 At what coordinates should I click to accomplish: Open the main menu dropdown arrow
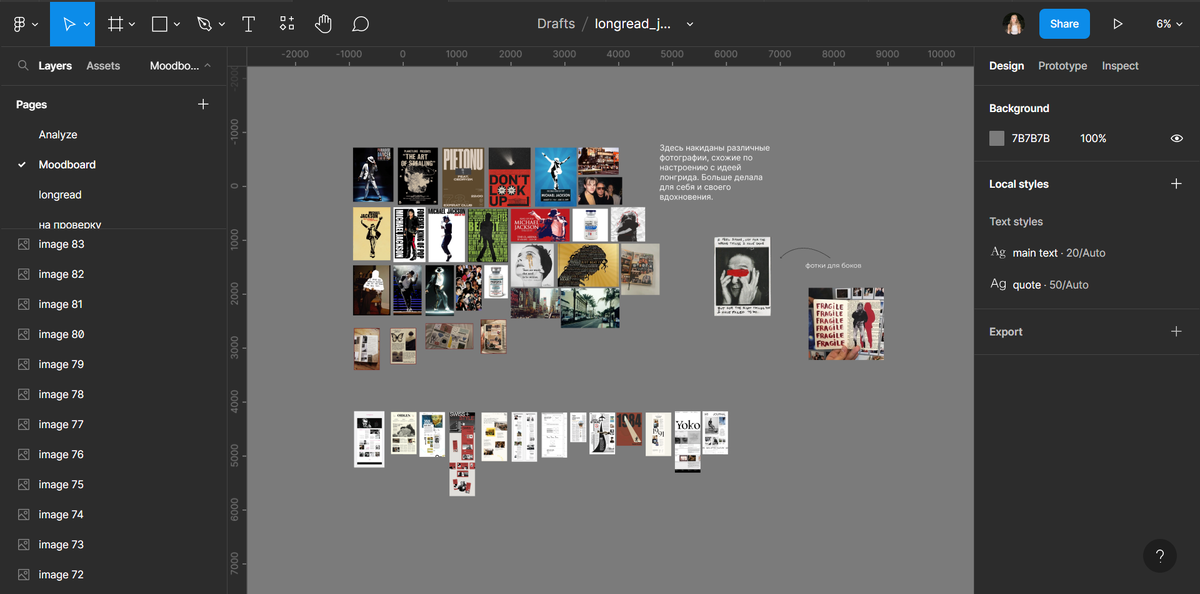click(x=36, y=24)
